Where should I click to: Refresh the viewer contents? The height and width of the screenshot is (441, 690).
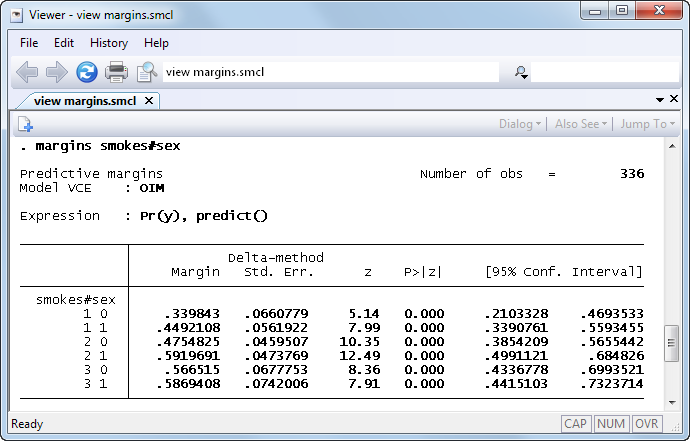[x=87, y=72]
